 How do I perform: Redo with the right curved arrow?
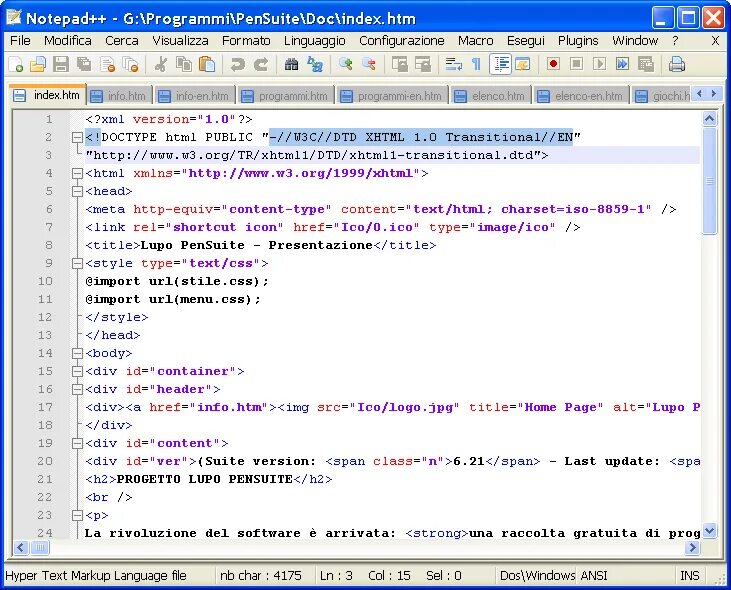(x=261, y=64)
